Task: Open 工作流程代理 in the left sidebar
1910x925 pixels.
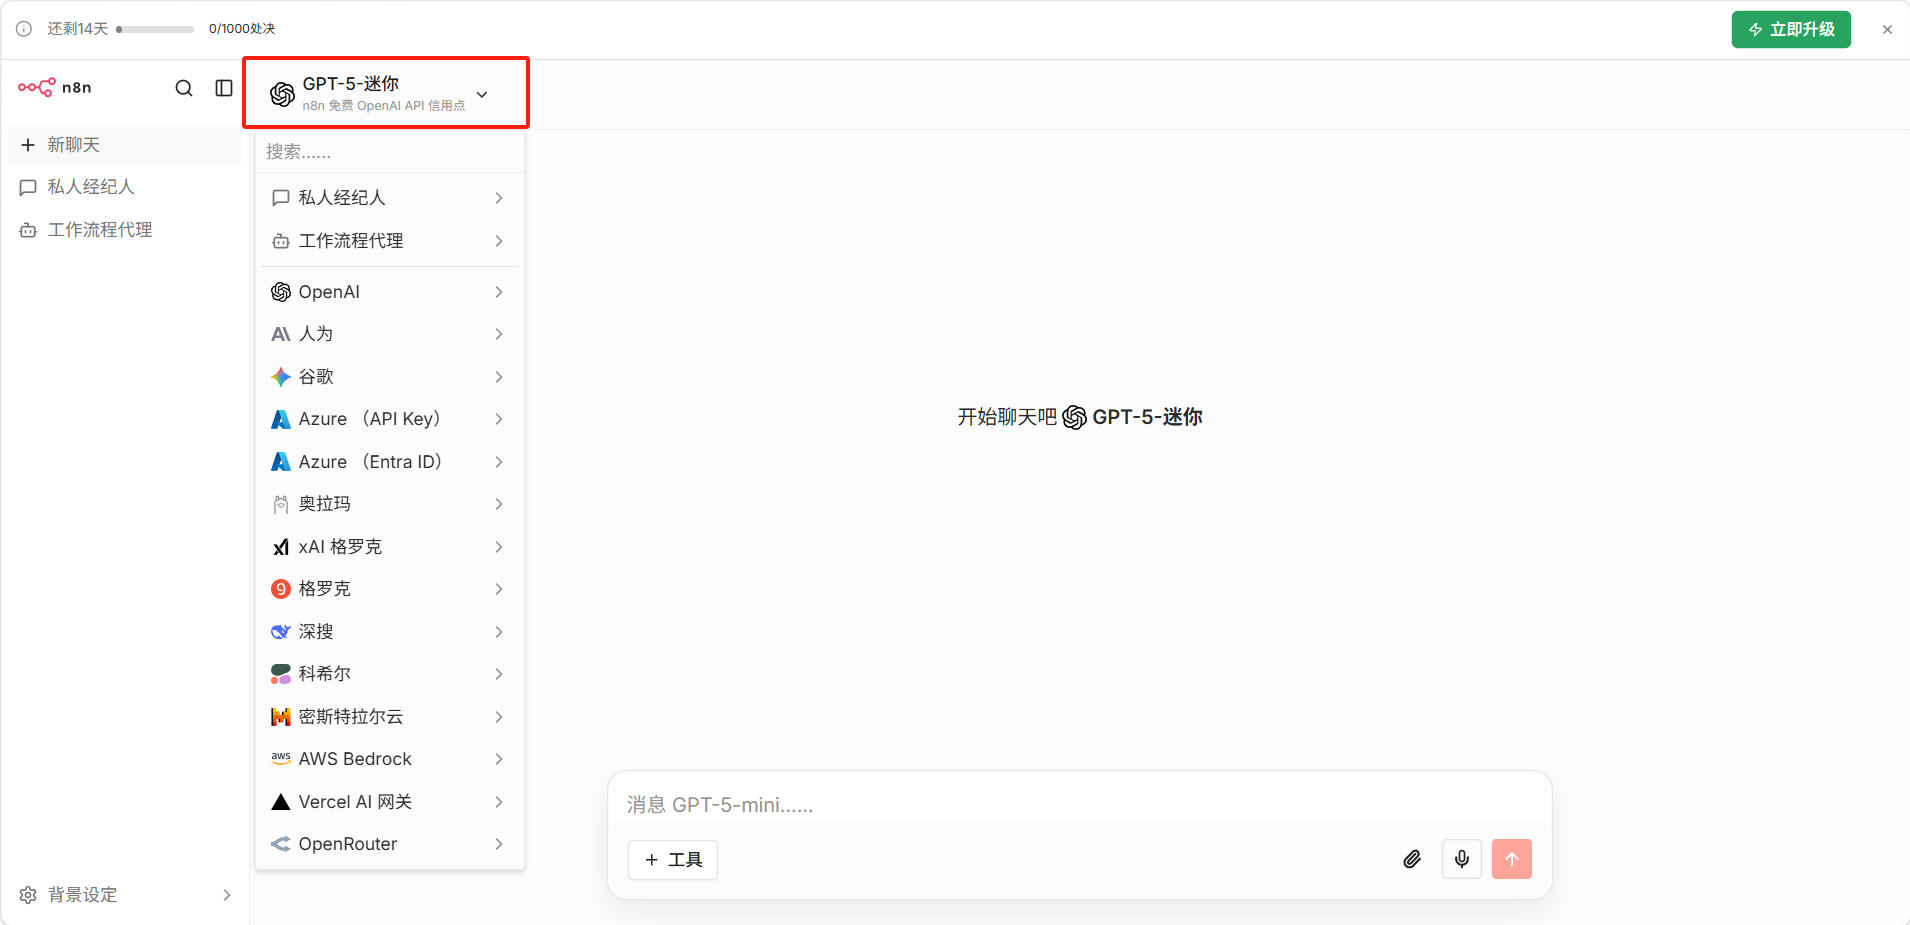Action: tap(125, 230)
